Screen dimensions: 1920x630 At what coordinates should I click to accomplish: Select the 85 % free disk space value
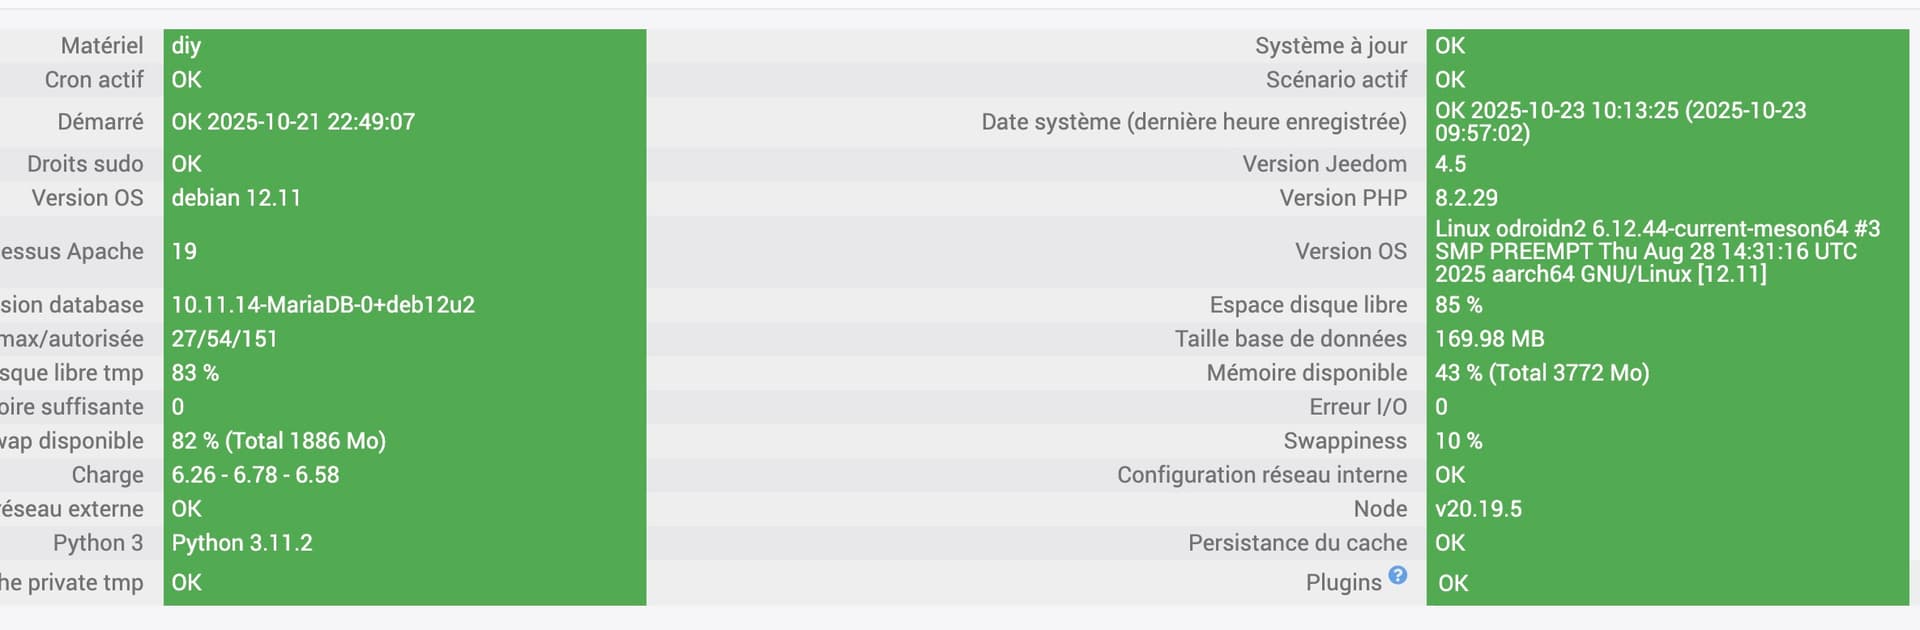coord(1458,305)
